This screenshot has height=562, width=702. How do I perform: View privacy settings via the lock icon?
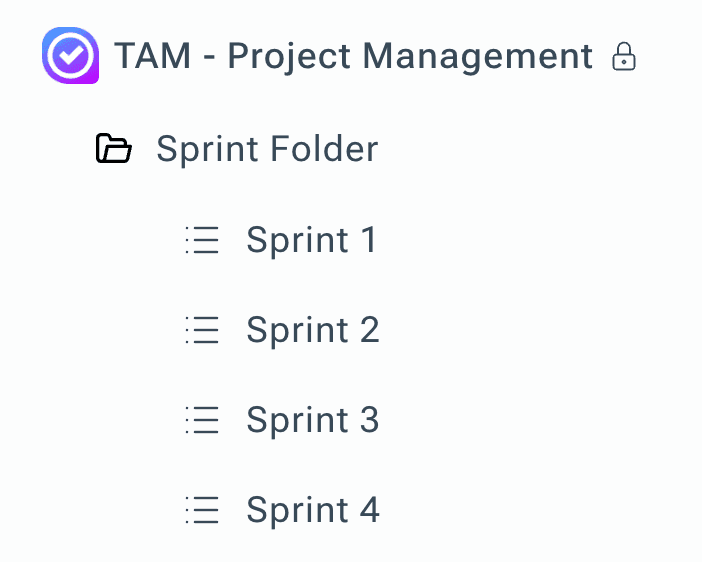coord(624,56)
